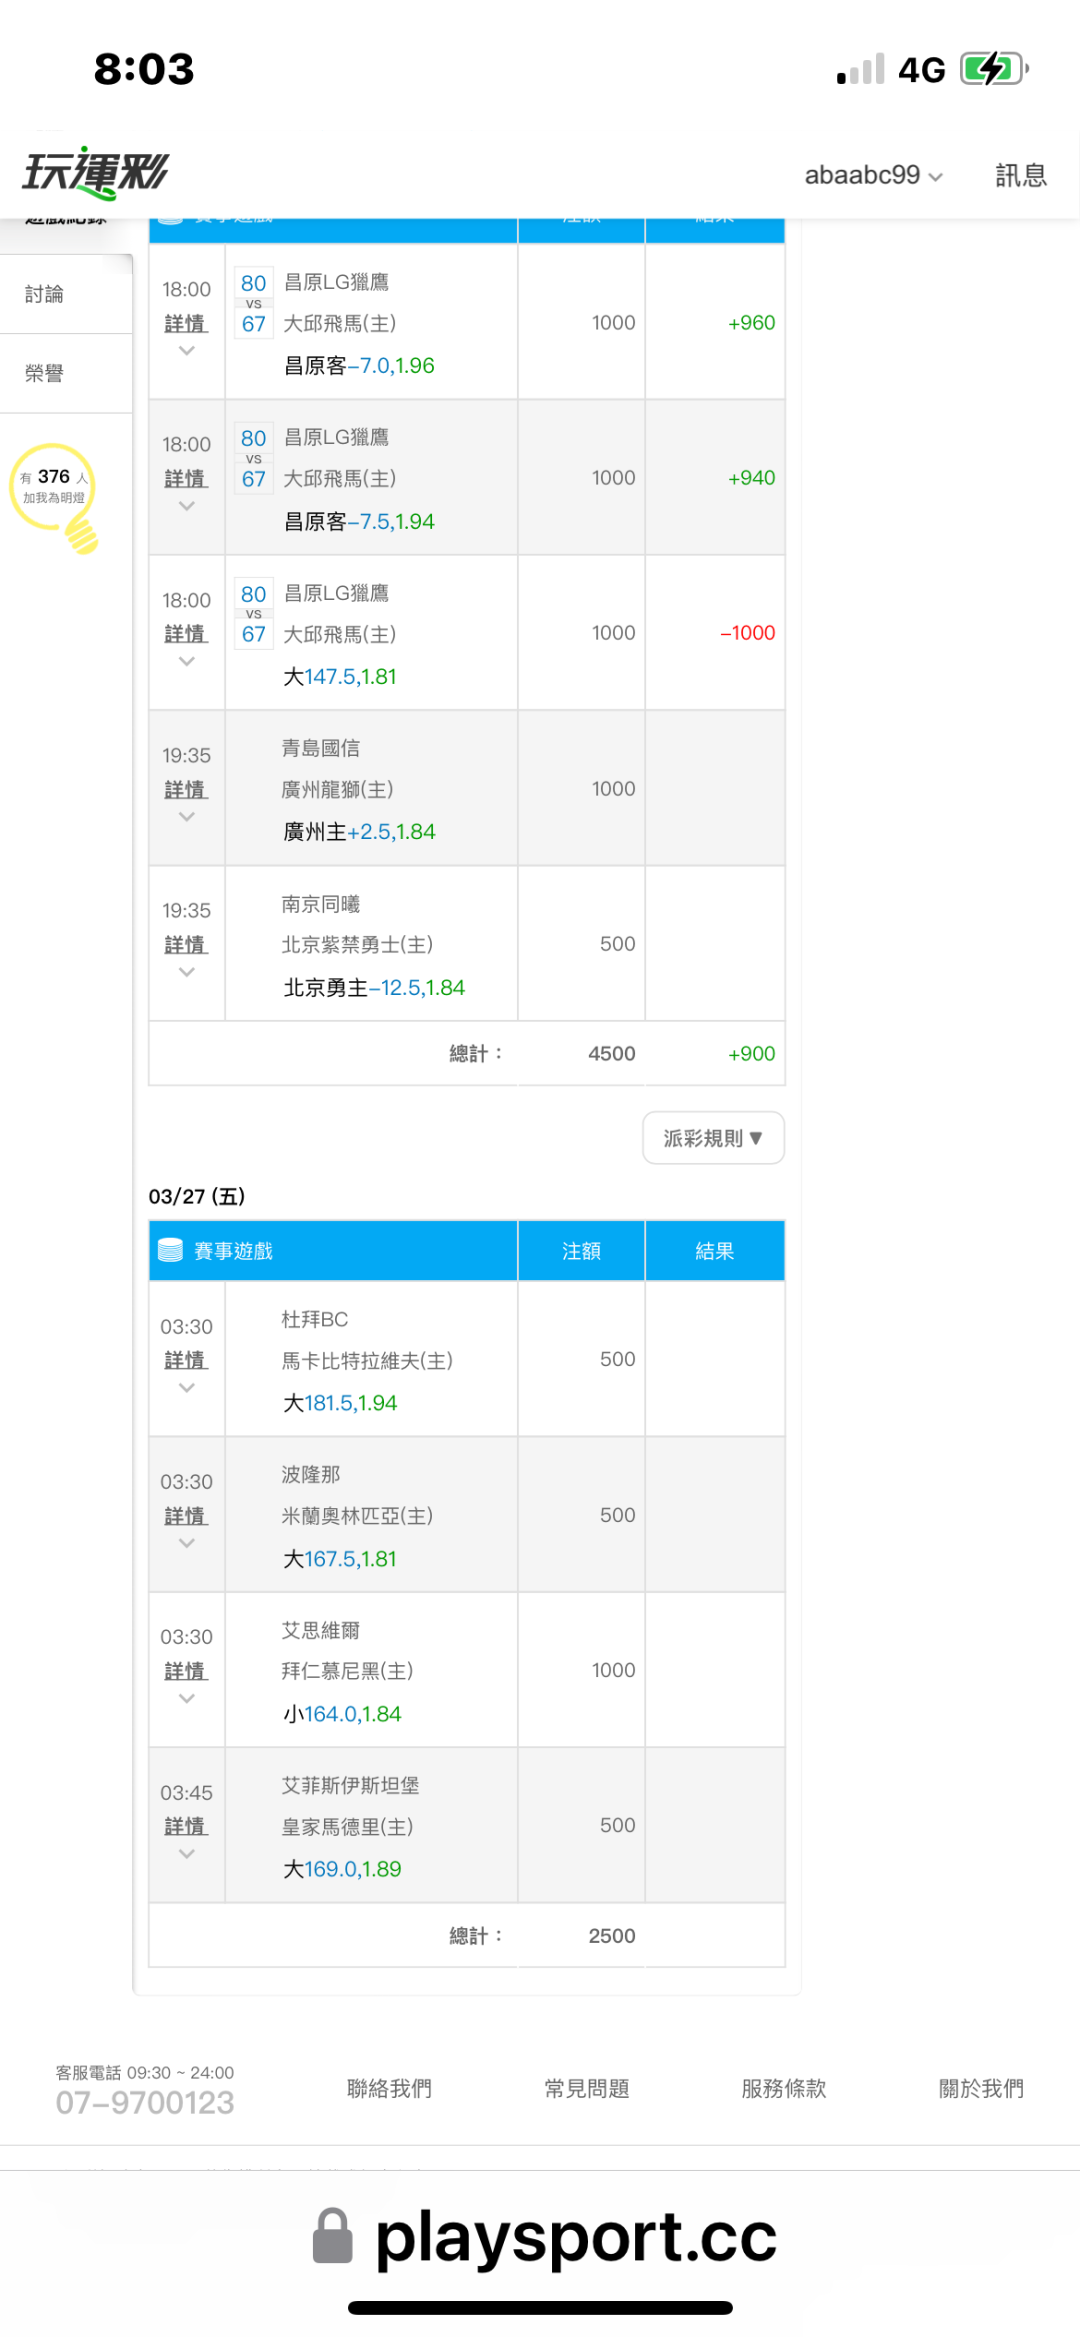1080x2337 pixels.
Task: Expand details chevron for 杜拜BC game
Action: tap(186, 1388)
